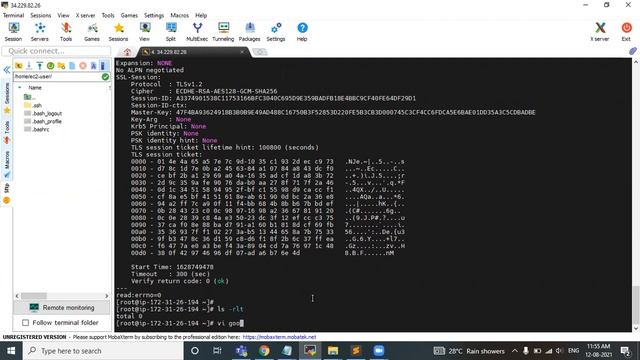640x360 pixels.
Task: Switch to Sftp vertical sidebar tab
Action: point(7,193)
